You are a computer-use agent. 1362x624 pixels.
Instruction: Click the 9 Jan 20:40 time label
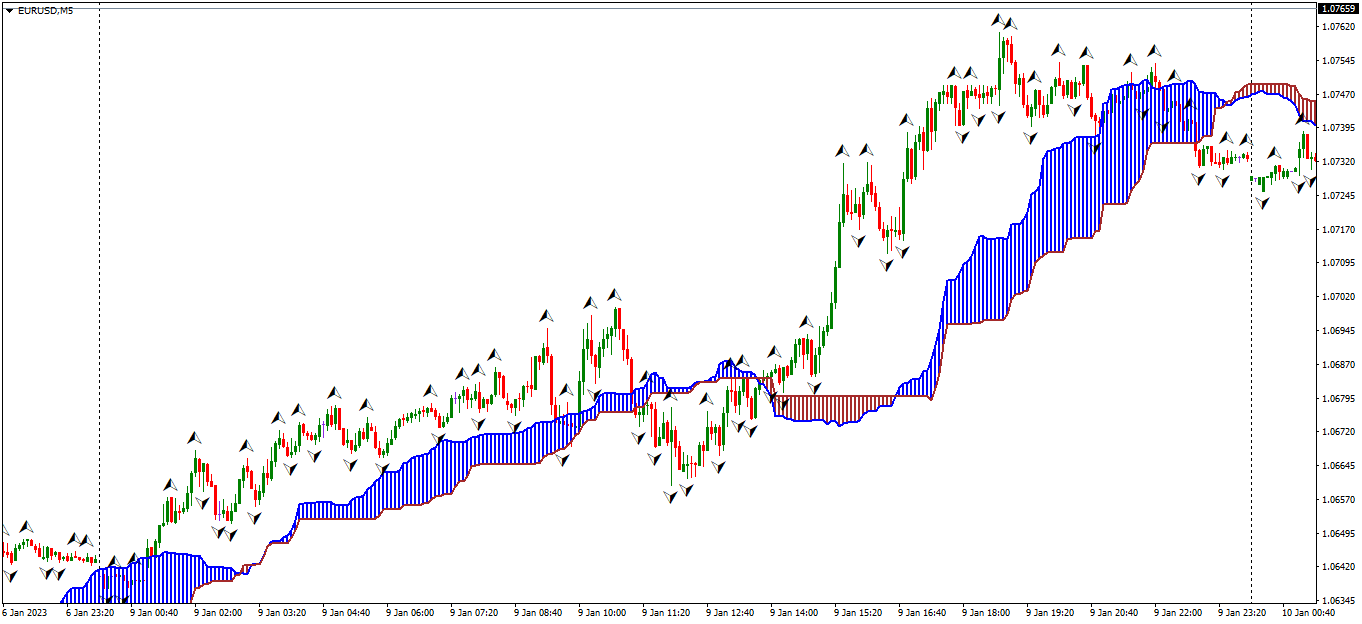pos(1114,612)
